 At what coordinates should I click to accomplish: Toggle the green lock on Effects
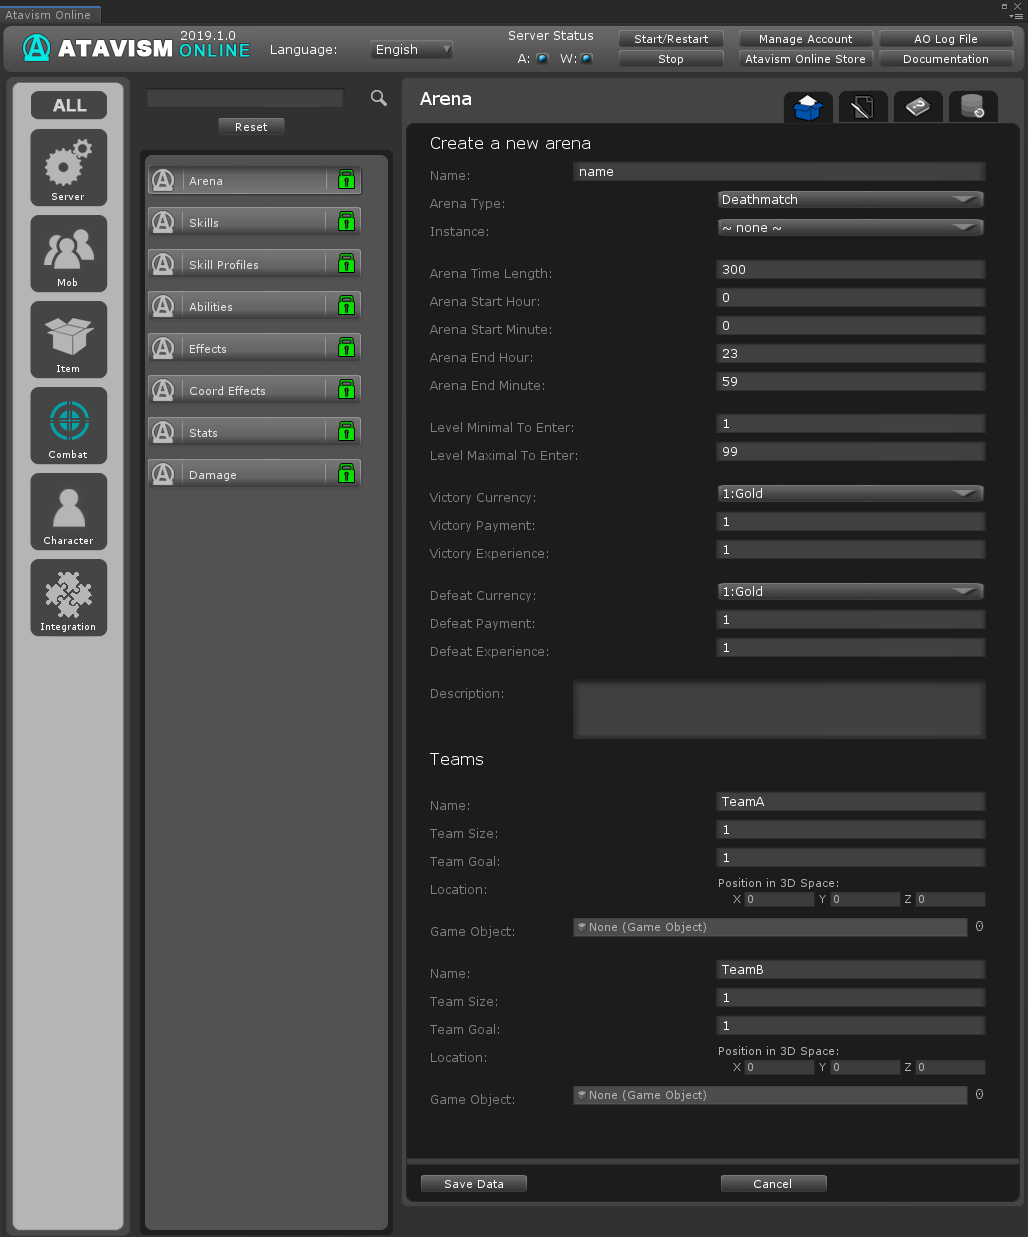[346, 348]
